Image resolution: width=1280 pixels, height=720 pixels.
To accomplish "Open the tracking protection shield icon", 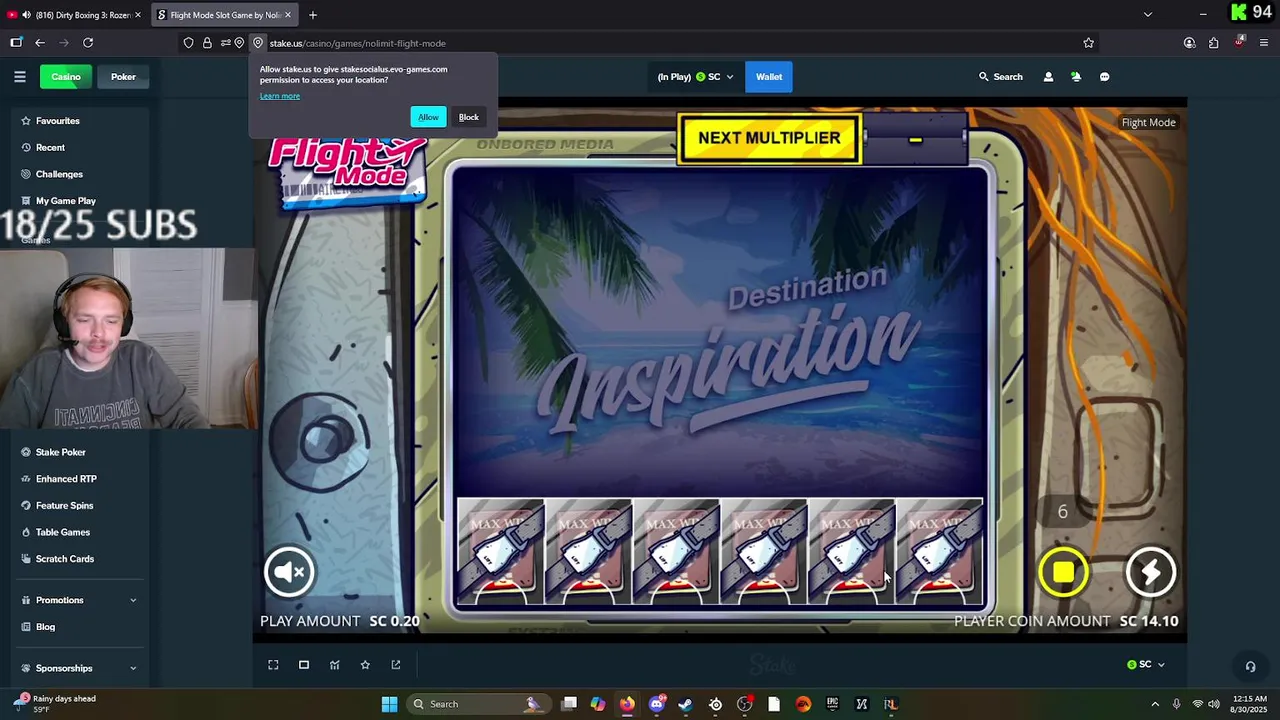I will click(188, 43).
